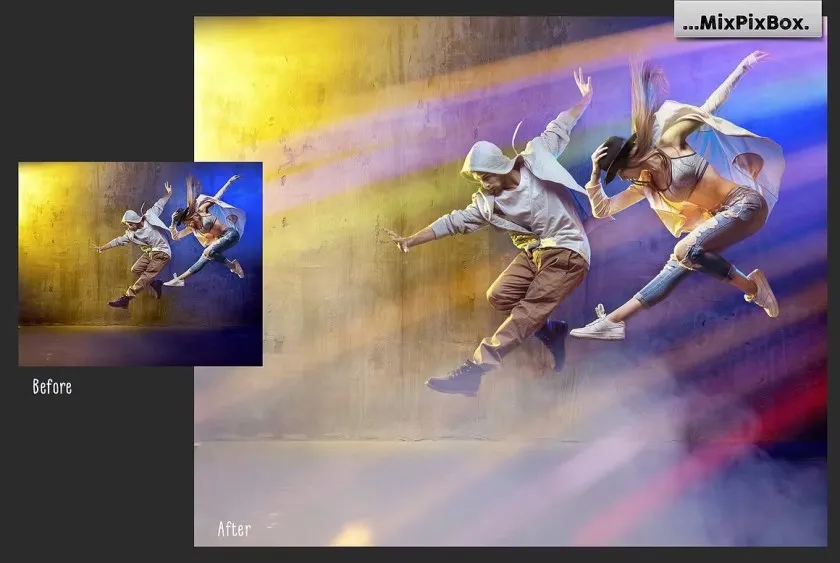Select the female dancer in After image

click(690, 200)
